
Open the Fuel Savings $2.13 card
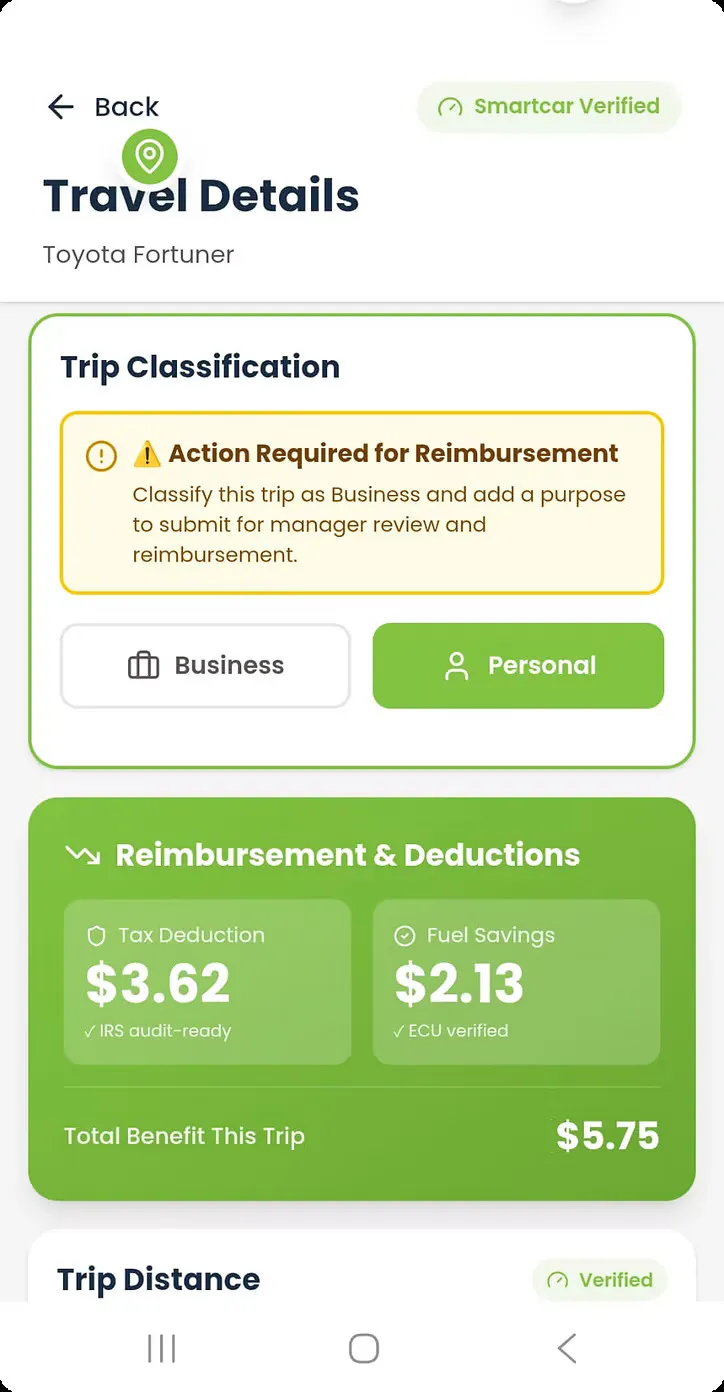pyautogui.click(x=516, y=982)
